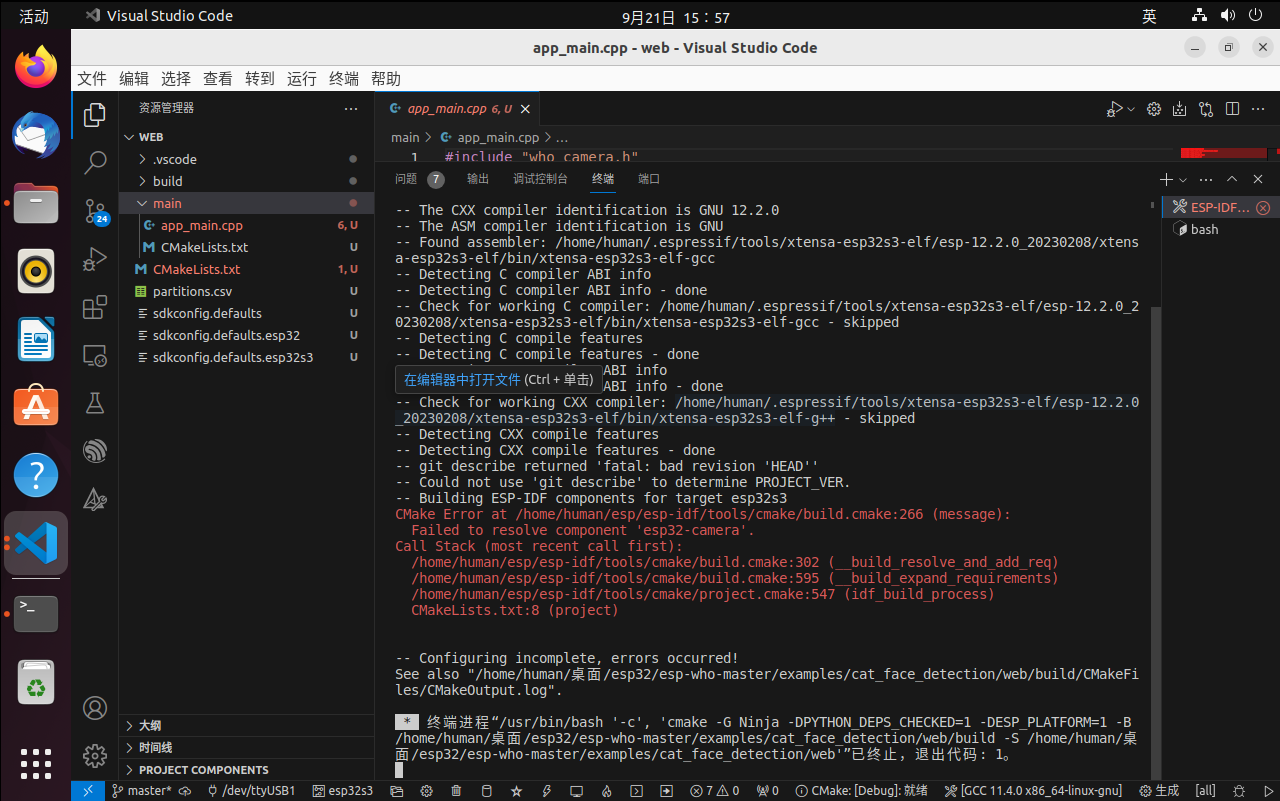Expand the 时间线 timeline section
Image resolution: width=1280 pixels, height=801 pixels.
(245, 748)
